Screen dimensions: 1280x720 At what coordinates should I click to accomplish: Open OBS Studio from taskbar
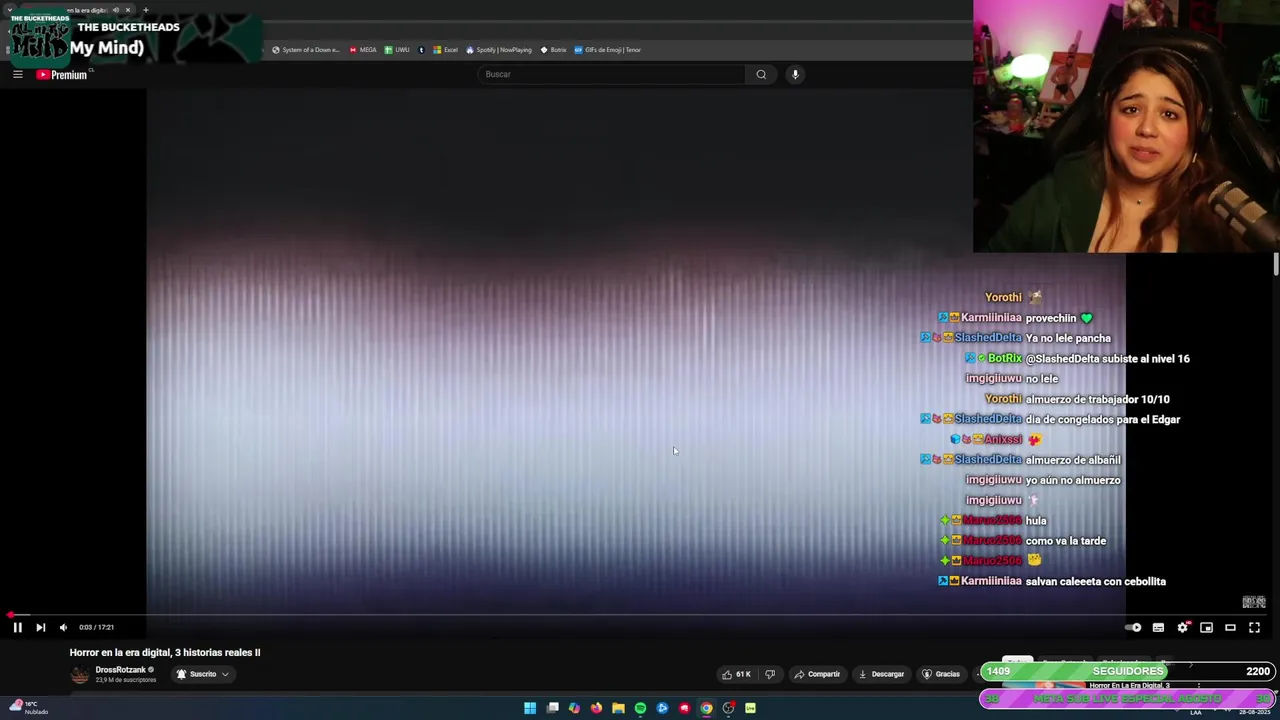pos(728,708)
